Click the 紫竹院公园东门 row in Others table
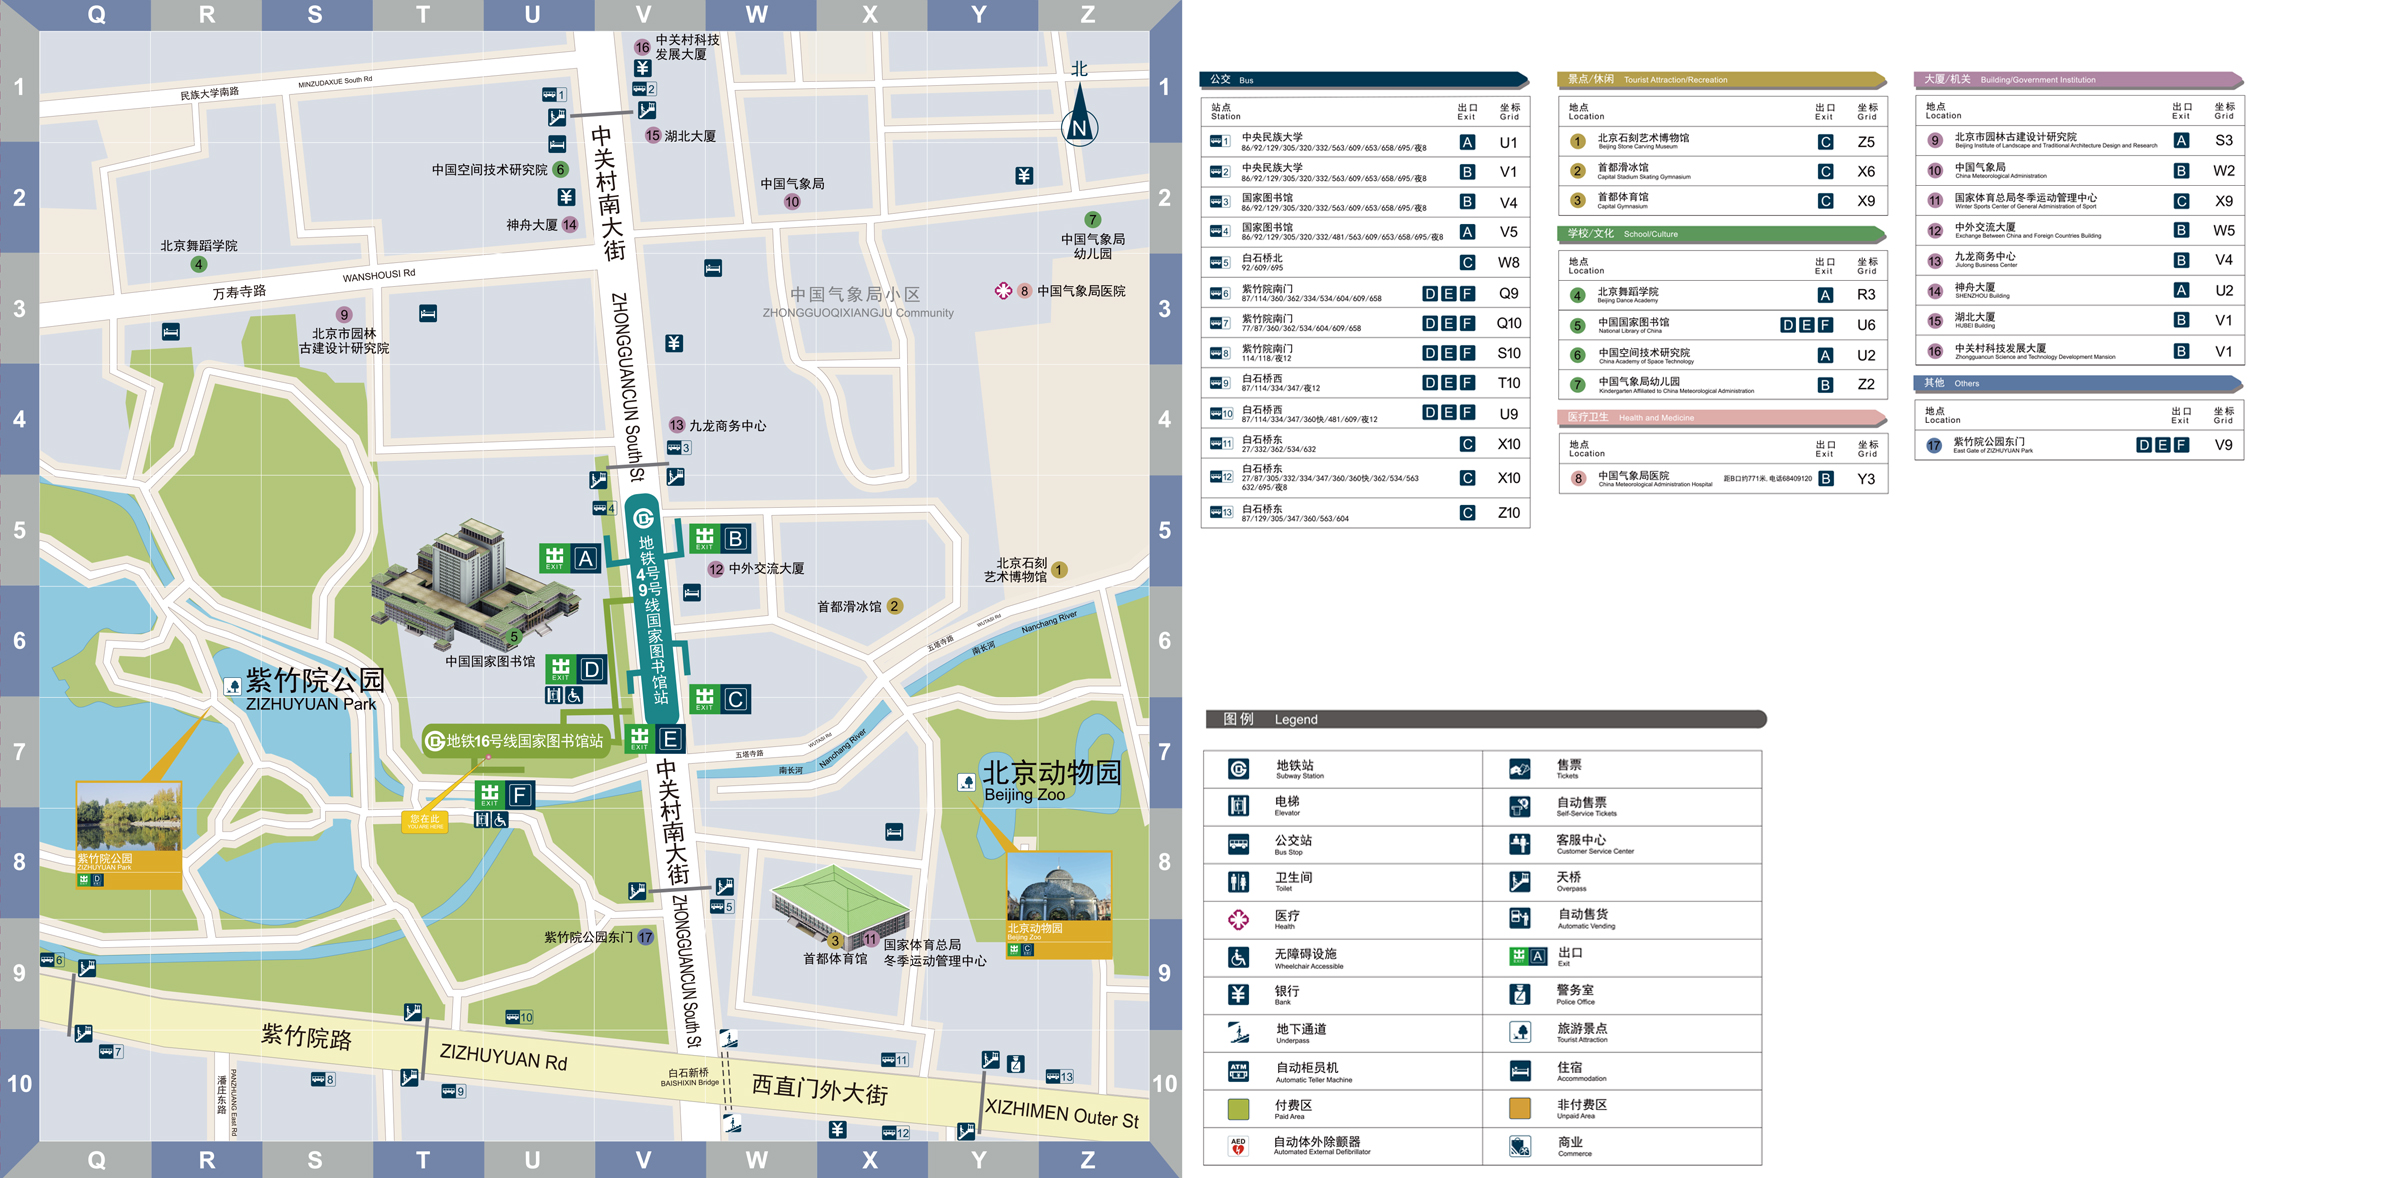This screenshot has width=2400, height=1178. tap(2079, 445)
